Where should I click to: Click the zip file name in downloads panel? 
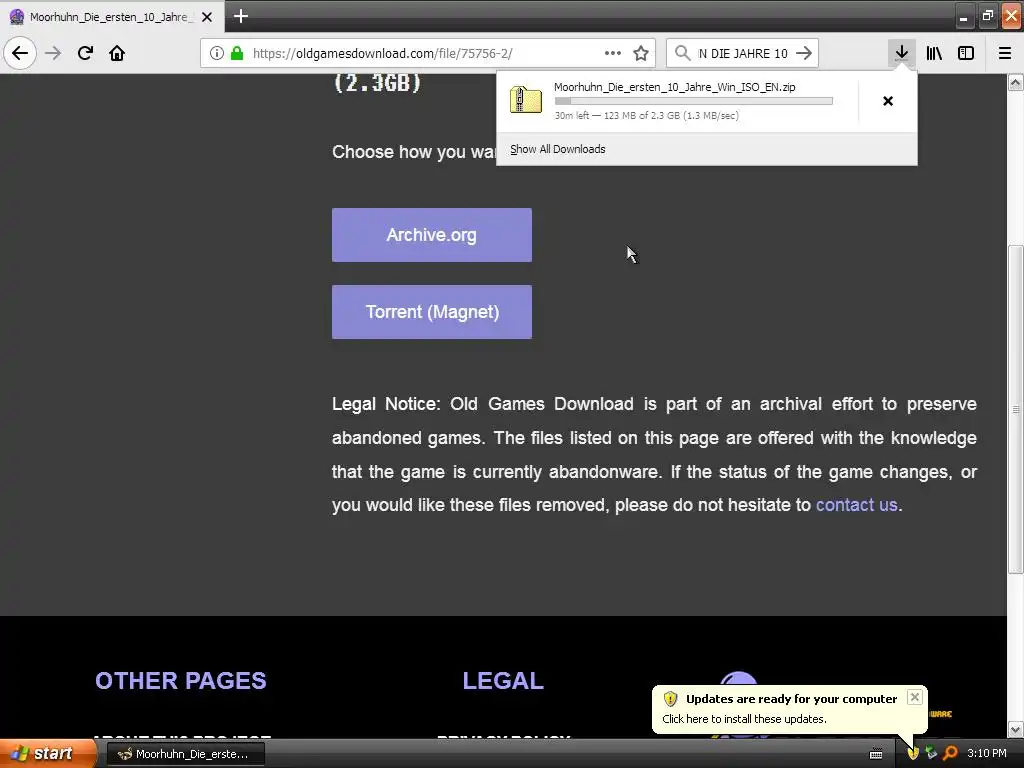tap(675, 87)
